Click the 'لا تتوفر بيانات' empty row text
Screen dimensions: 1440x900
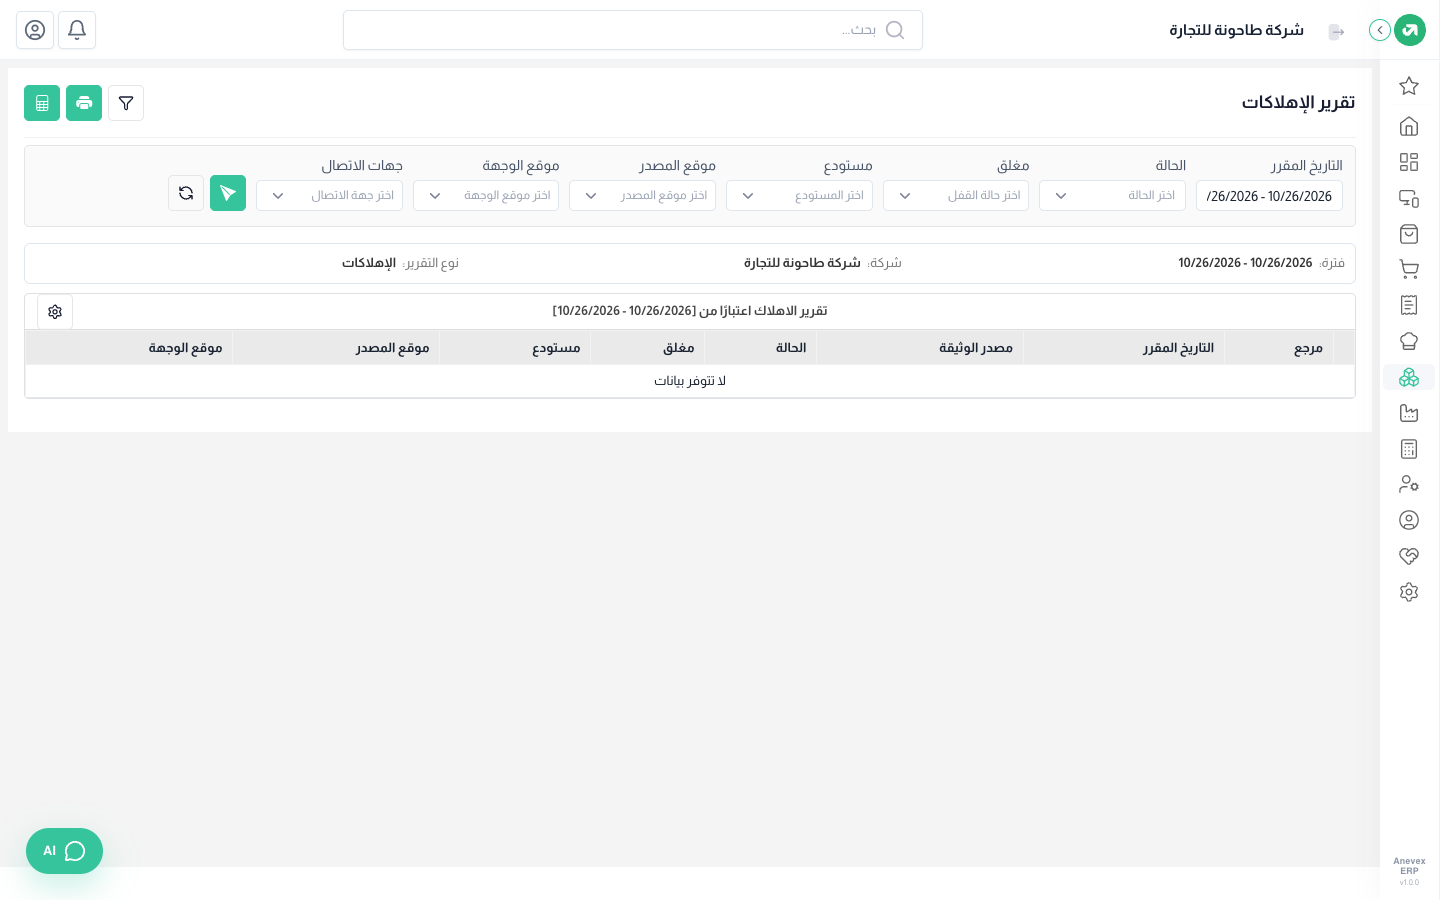click(x=690, y=381)
